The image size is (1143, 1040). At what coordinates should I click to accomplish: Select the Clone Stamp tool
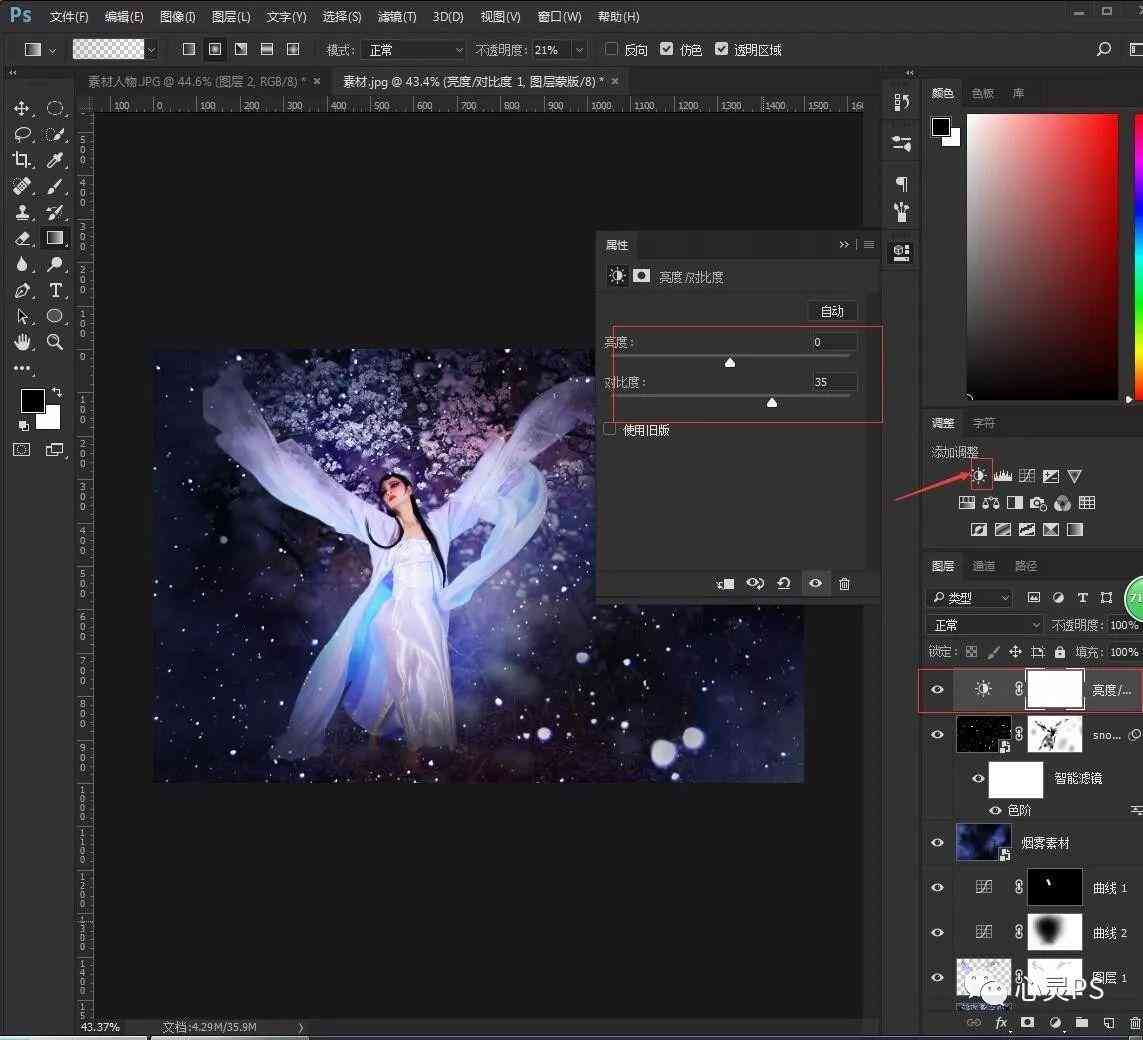coord(22,212)
